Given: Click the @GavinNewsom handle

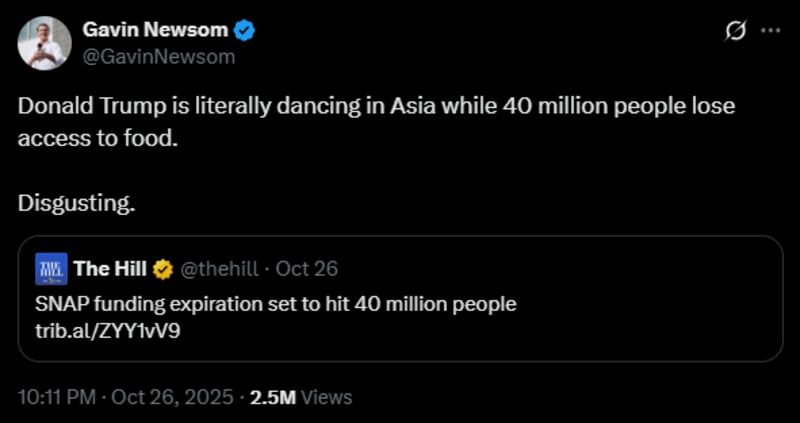Looking at the screenshot, I should 159,57.
